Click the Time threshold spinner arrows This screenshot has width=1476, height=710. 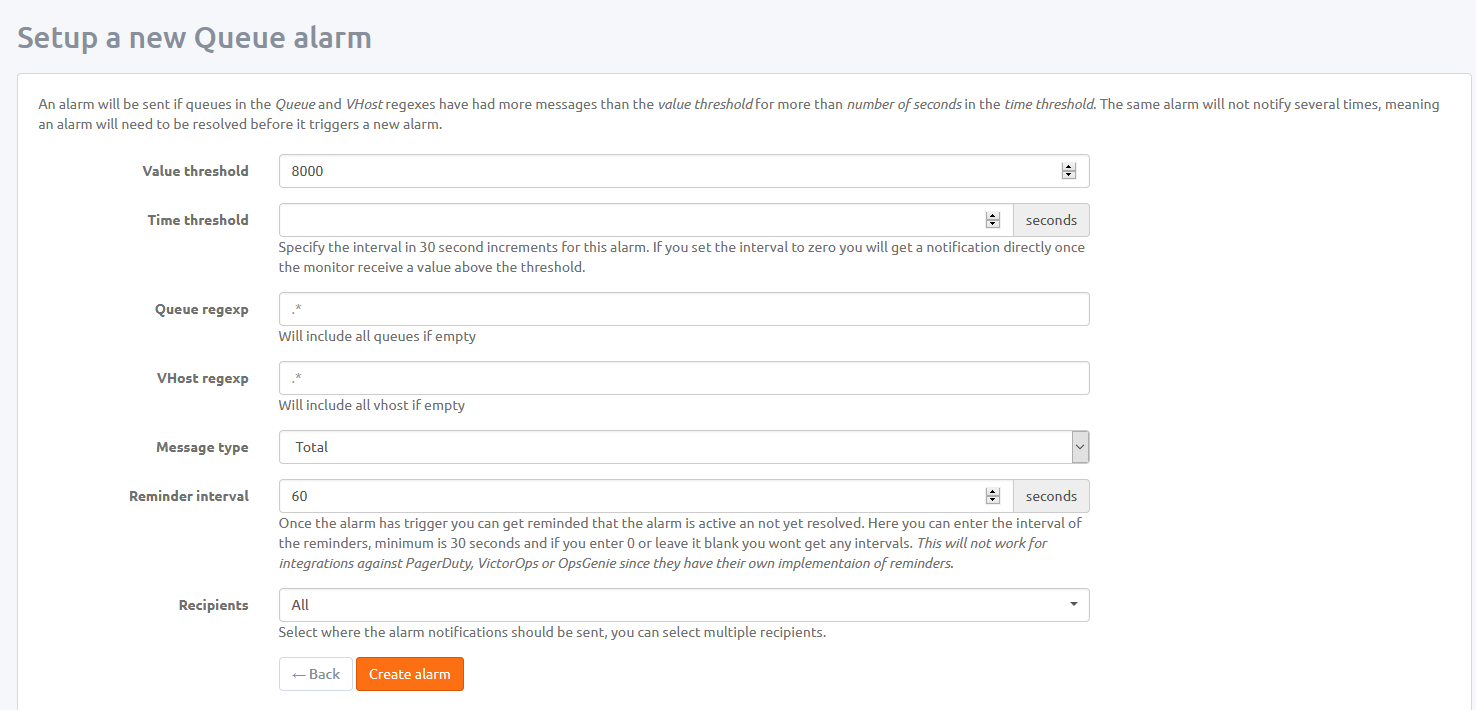click(x=993, y=220)
